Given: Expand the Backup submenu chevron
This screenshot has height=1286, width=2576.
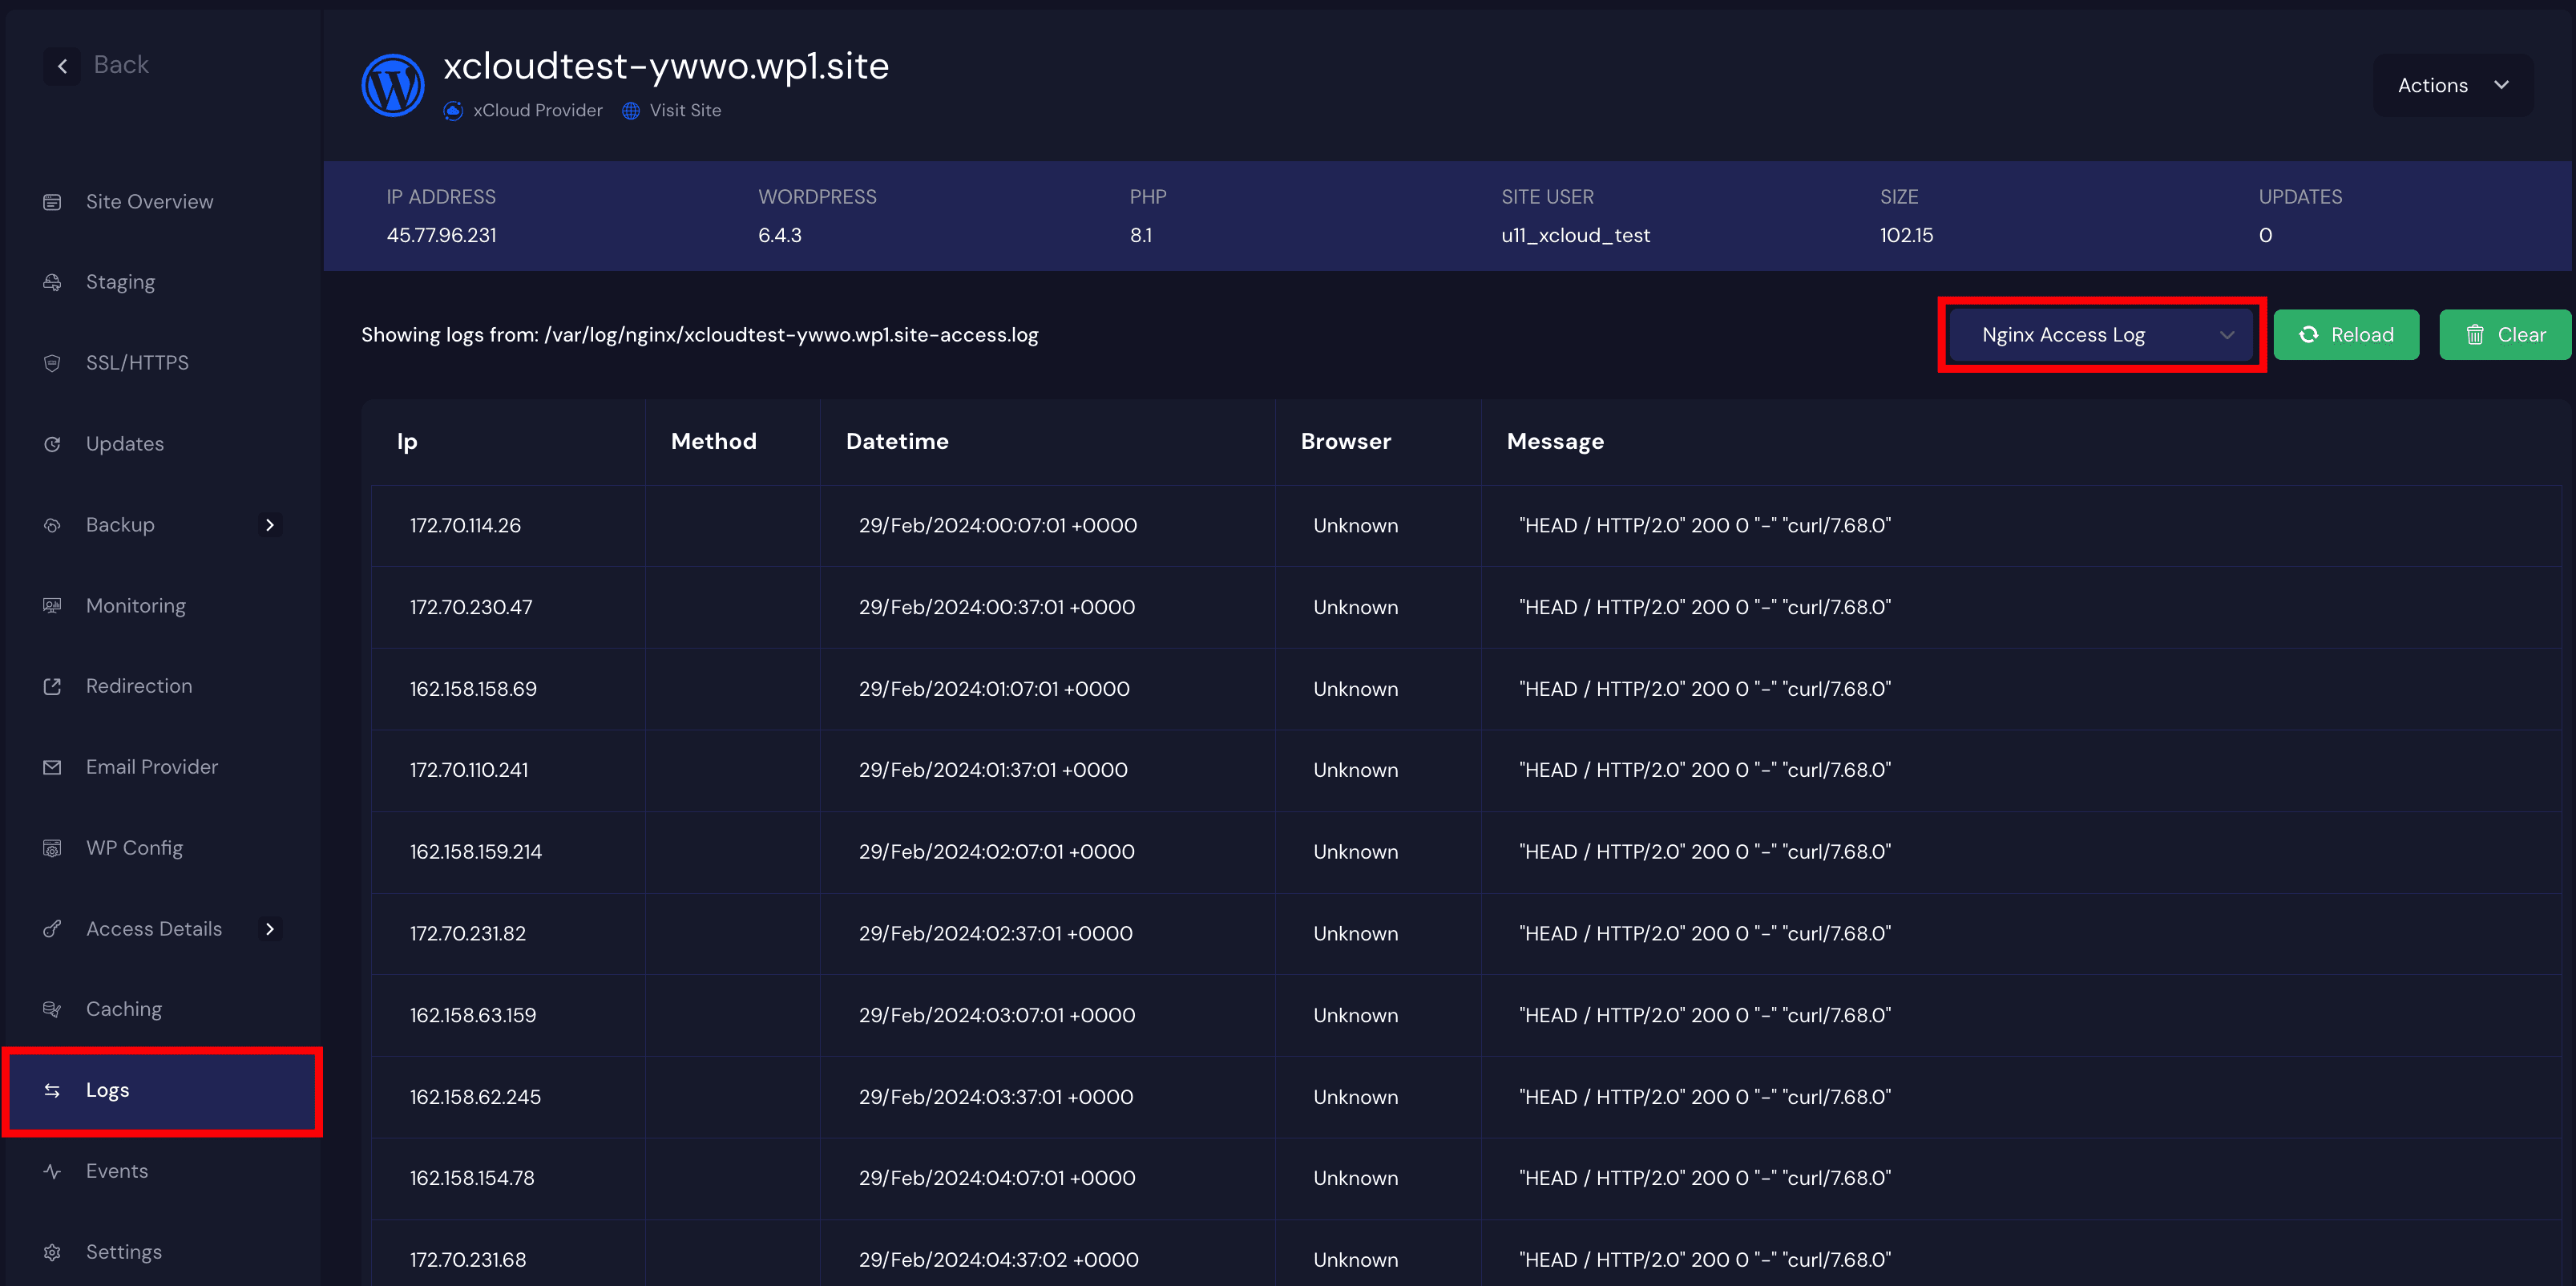Looking at the screenshot, I should coord(269,525).
